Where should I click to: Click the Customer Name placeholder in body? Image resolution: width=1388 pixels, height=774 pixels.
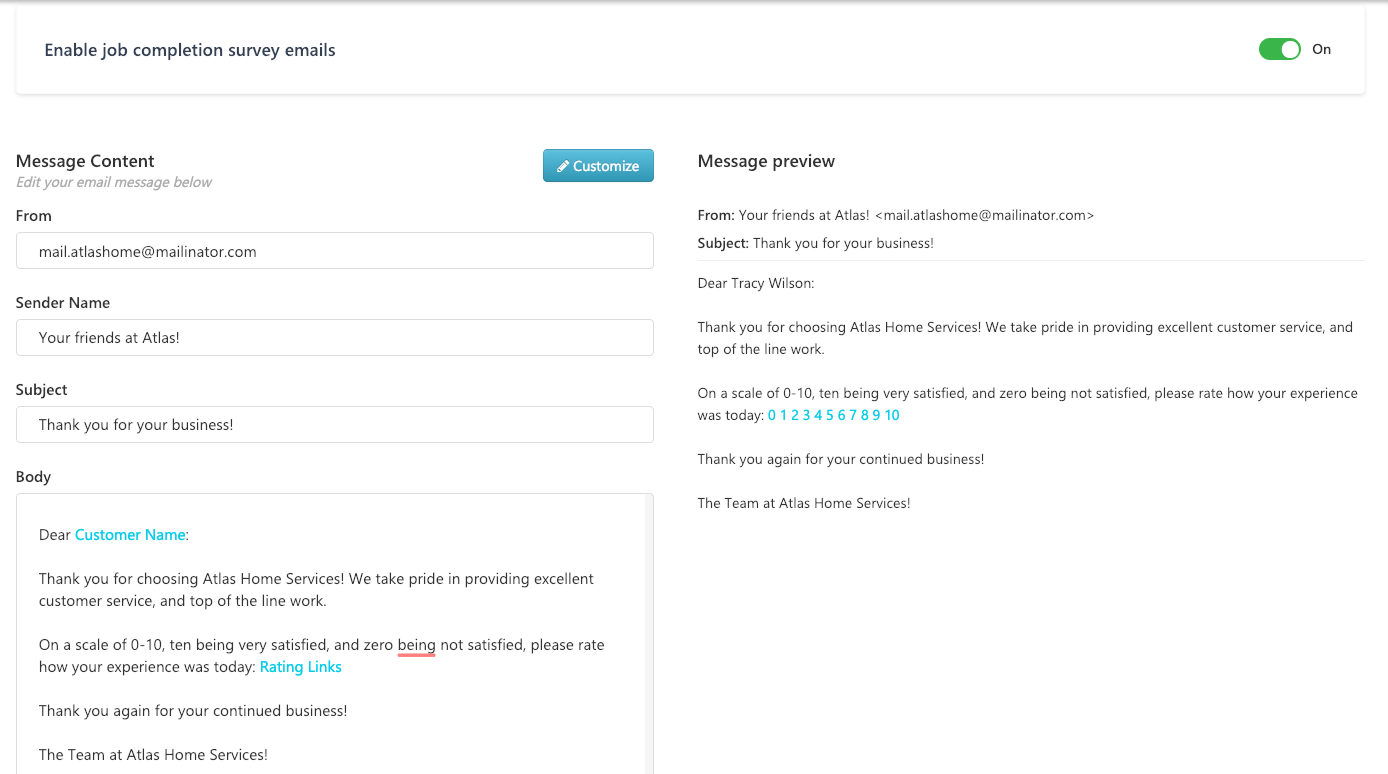(130, 535)
